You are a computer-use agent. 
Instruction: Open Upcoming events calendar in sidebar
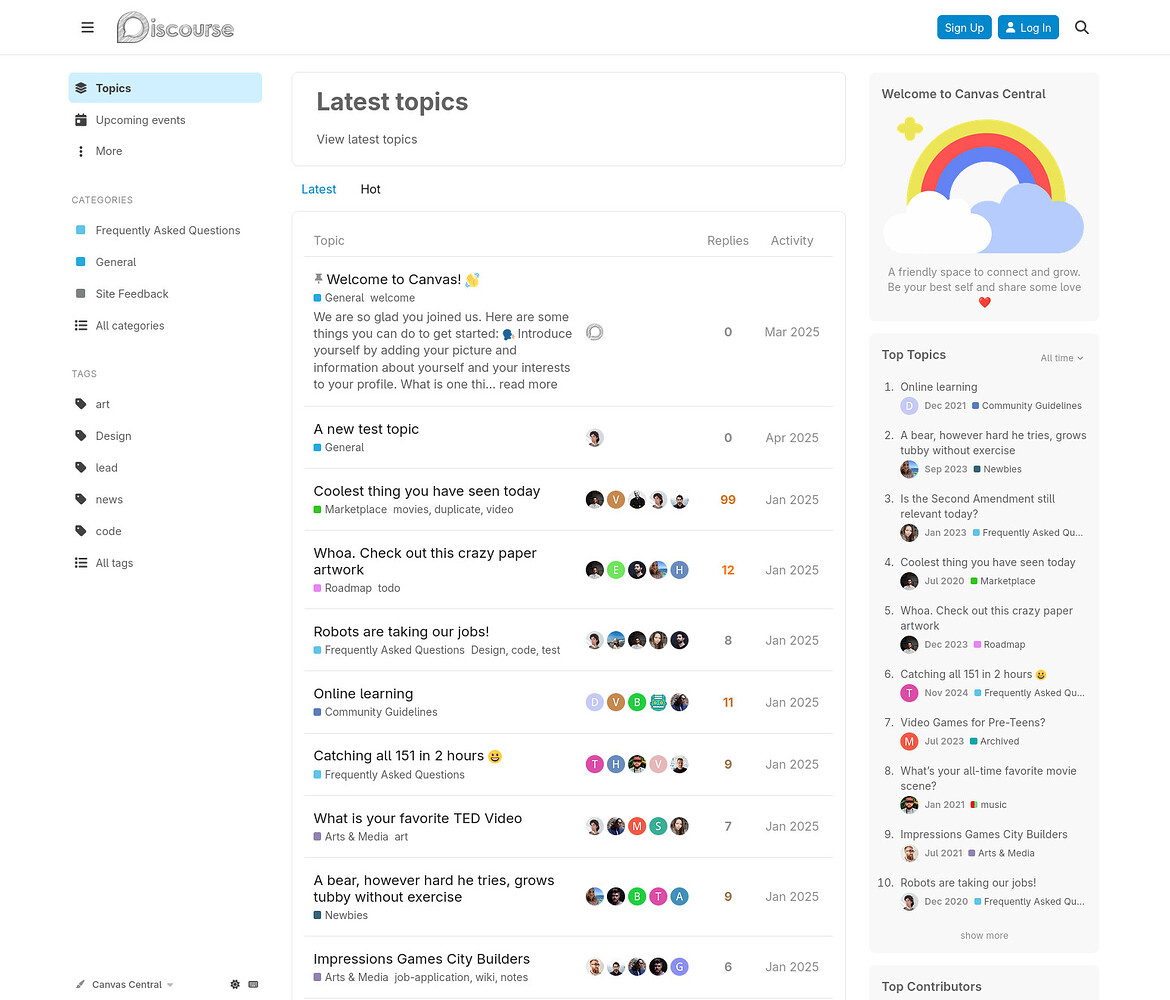coord(140,120)
